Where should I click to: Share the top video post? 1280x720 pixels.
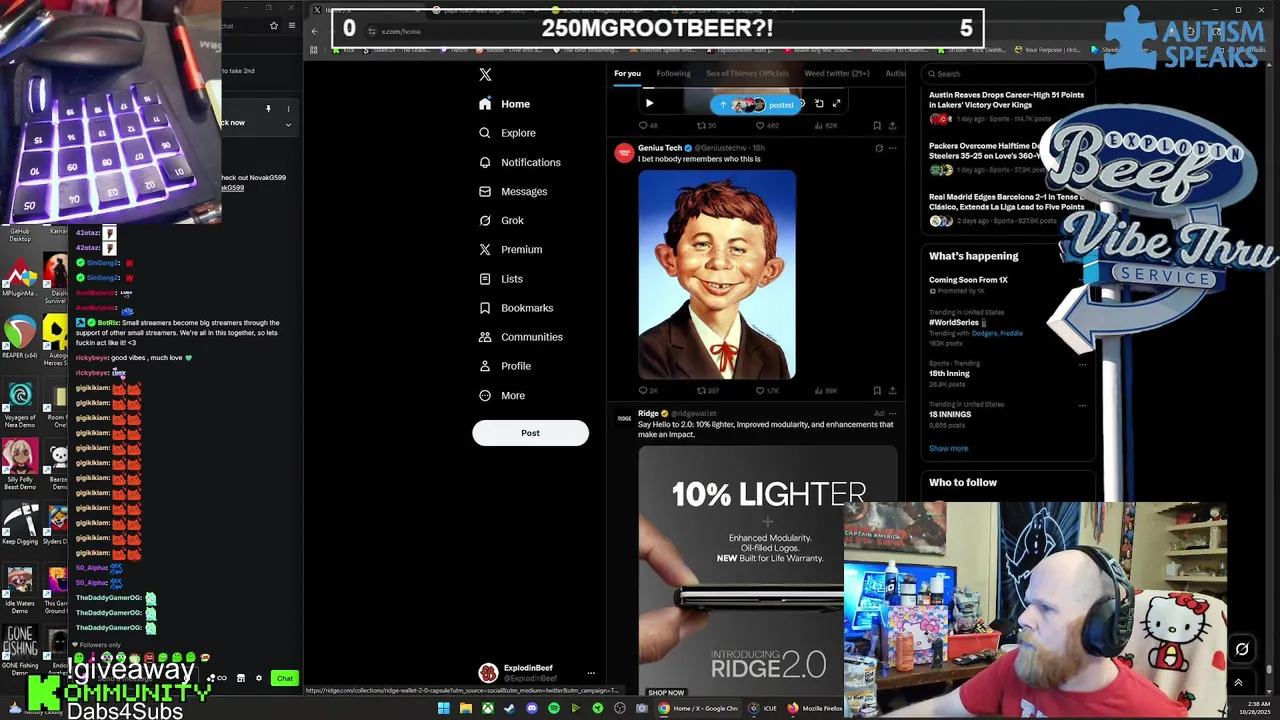point(892,126)
